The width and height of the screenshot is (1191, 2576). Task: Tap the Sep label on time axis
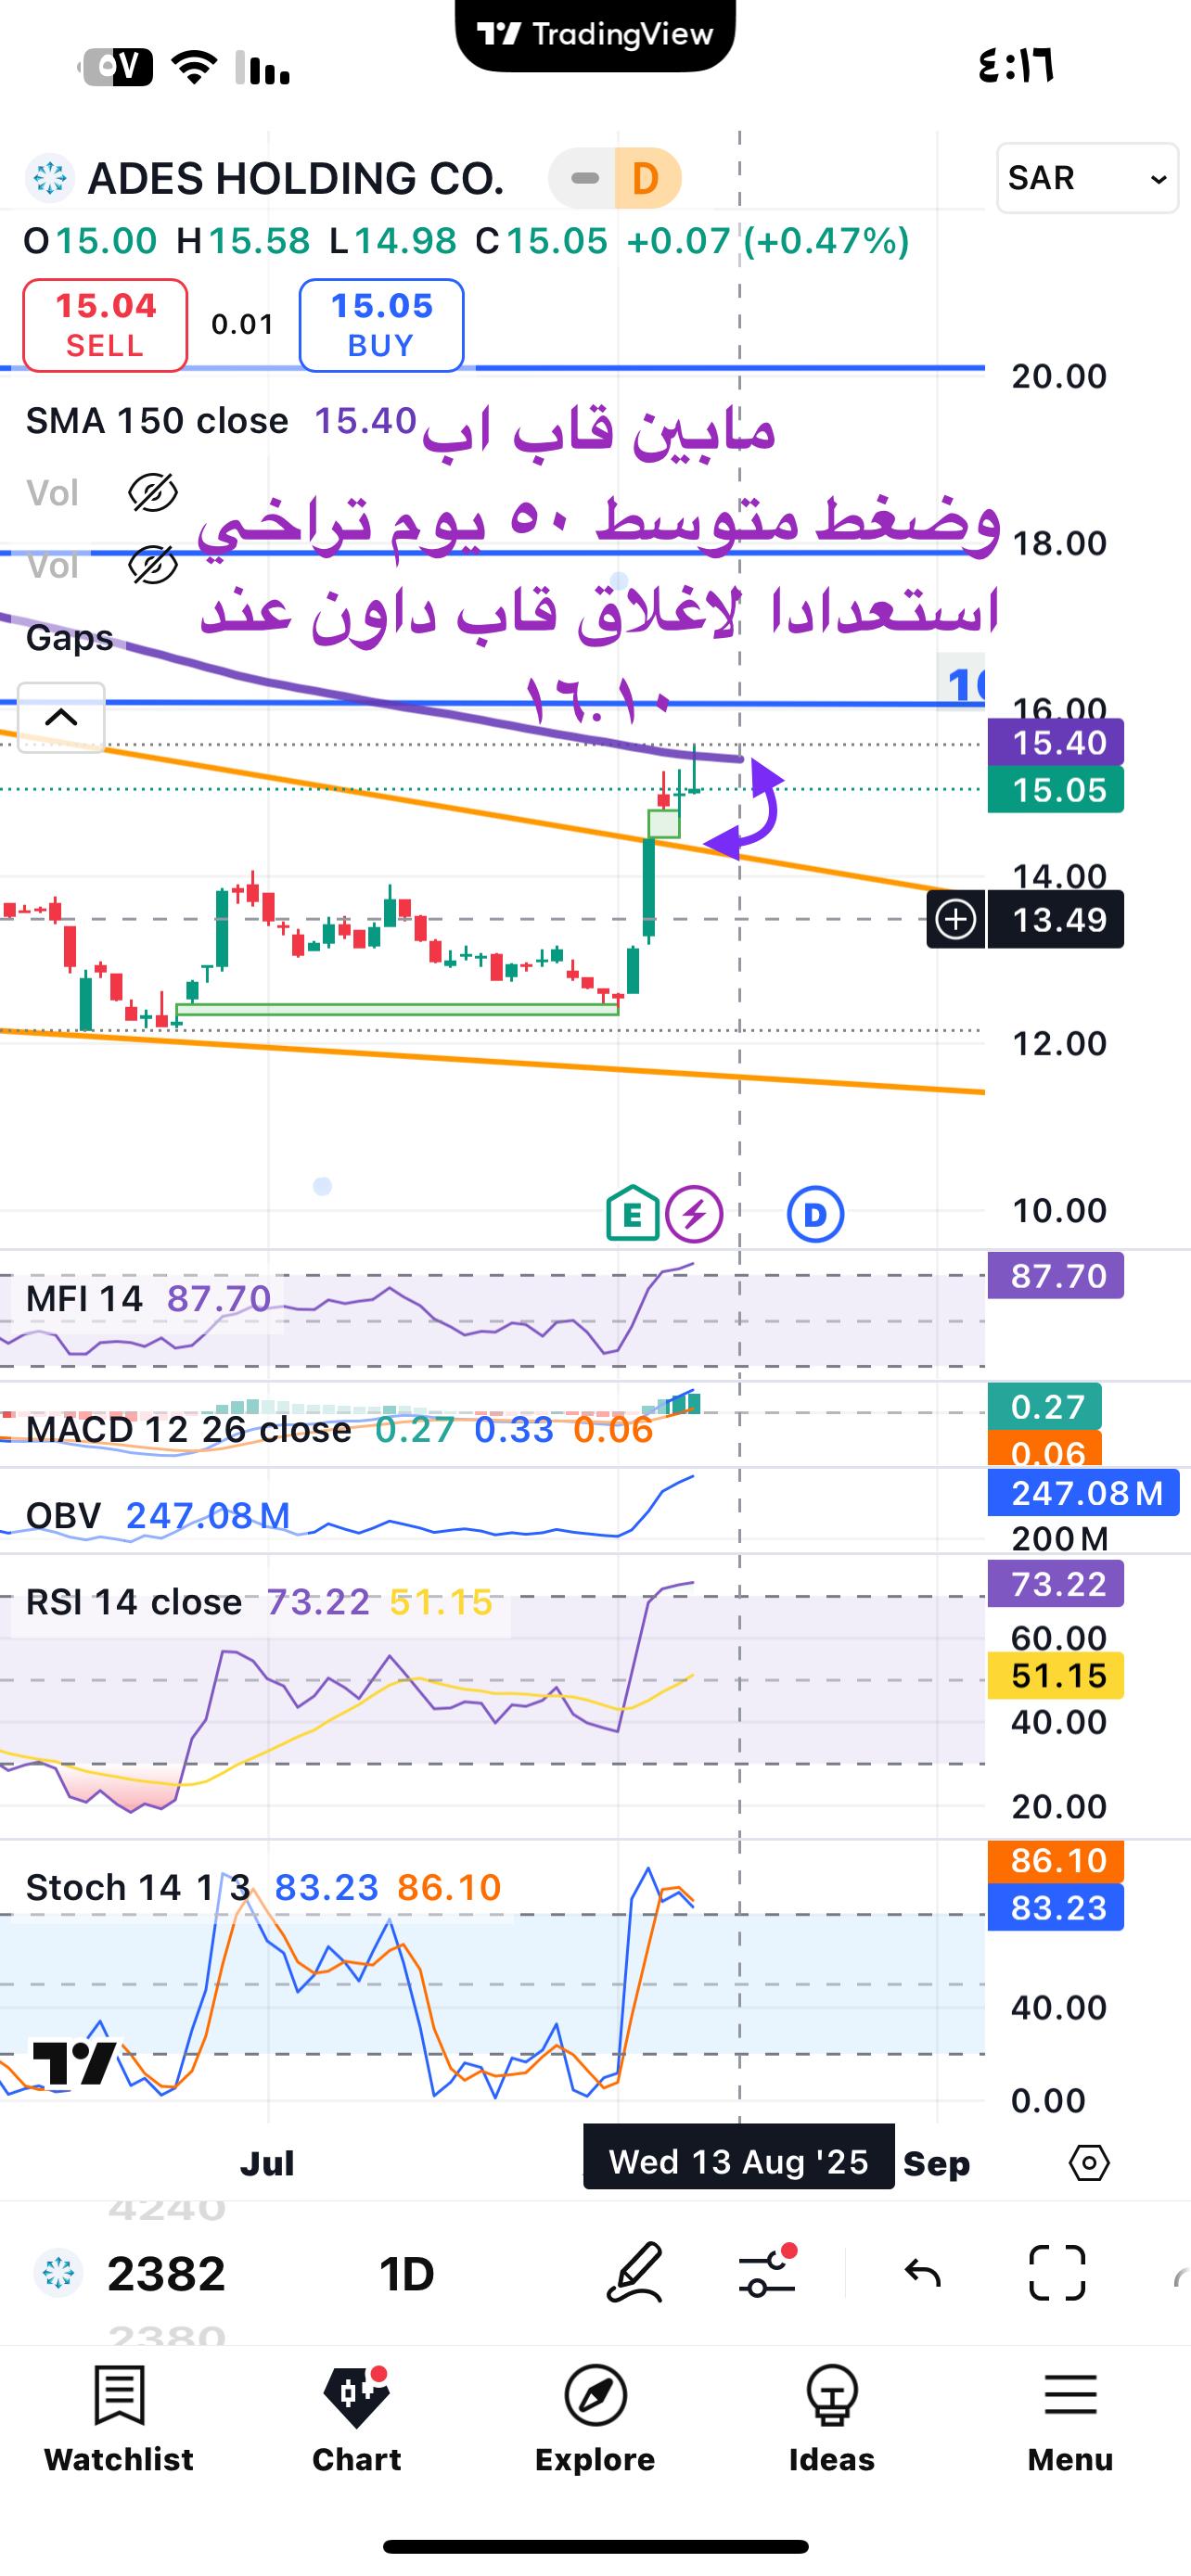936,2163
